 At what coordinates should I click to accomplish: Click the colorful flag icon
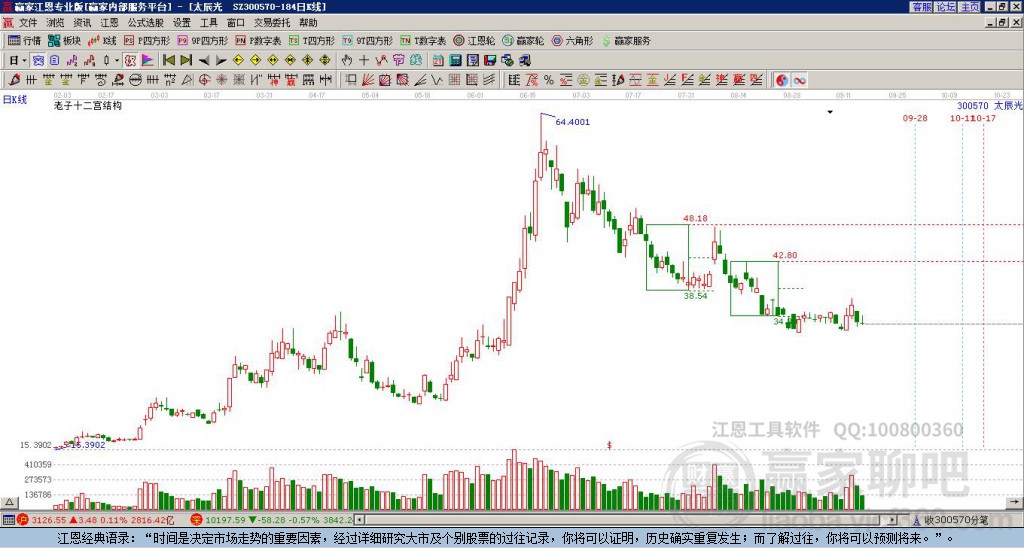148,61
